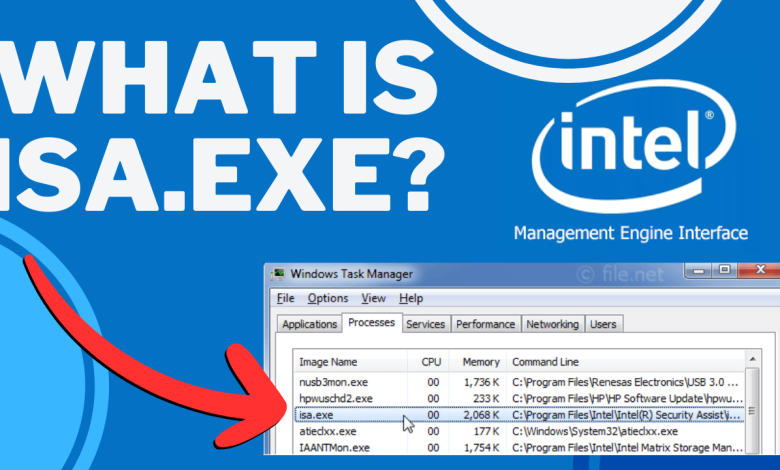Open the Users tab
780x470 pixels.
click(x=603, y=324)
